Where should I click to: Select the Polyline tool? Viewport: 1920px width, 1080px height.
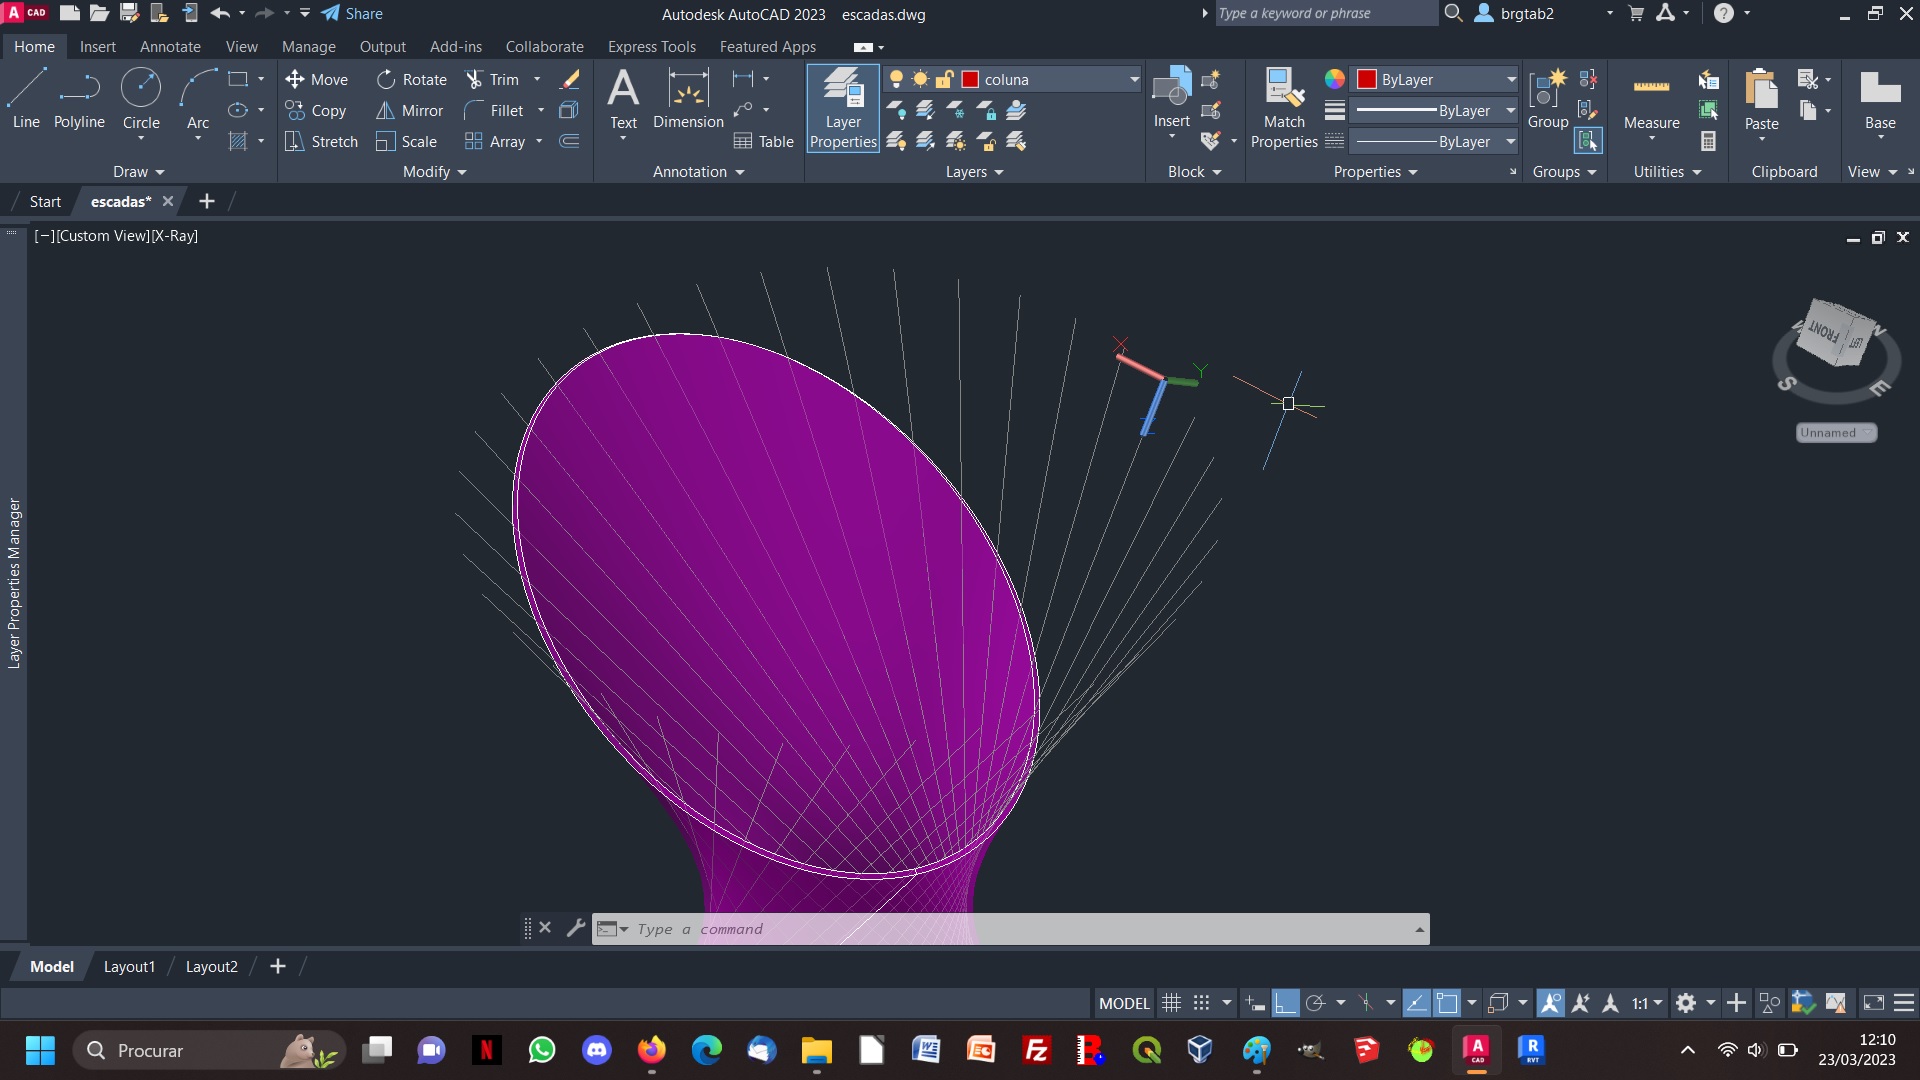pos(79,100)
